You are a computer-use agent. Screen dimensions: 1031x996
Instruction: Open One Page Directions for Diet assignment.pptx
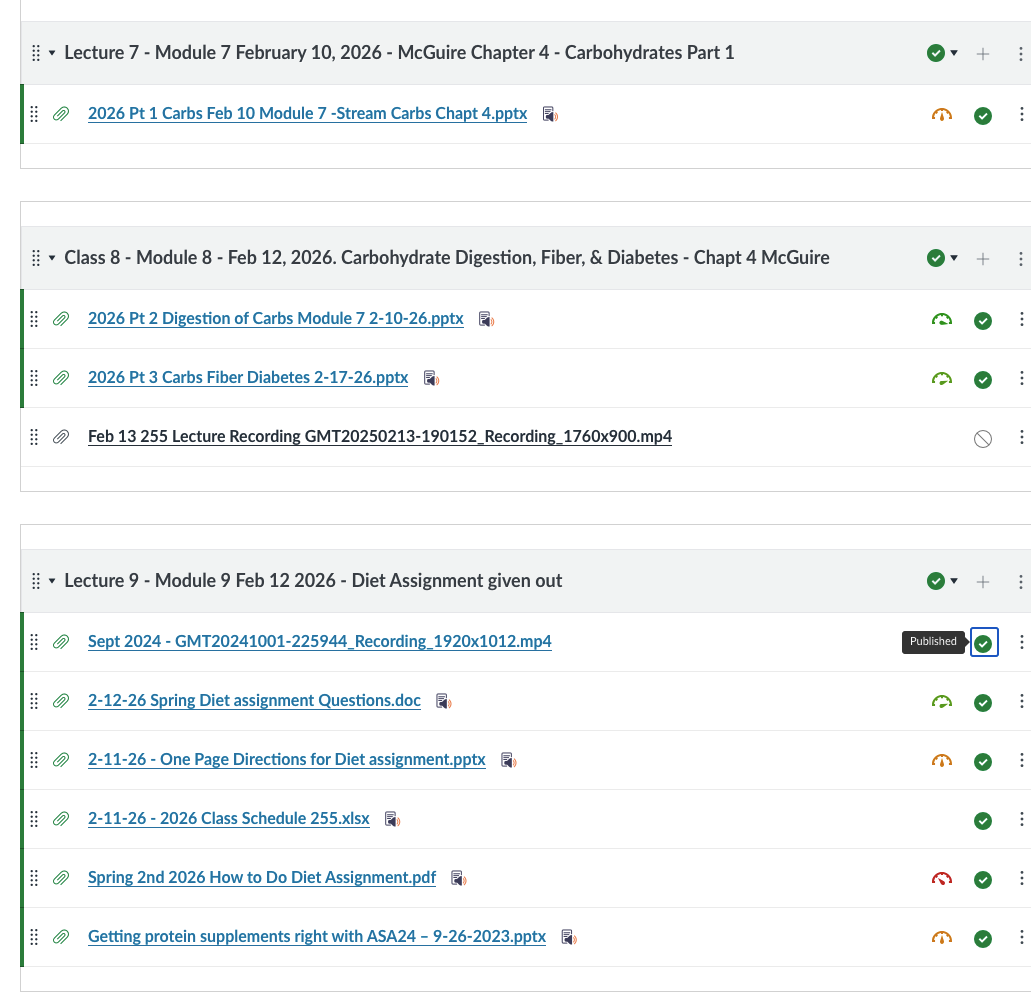(x=286, y=760)
